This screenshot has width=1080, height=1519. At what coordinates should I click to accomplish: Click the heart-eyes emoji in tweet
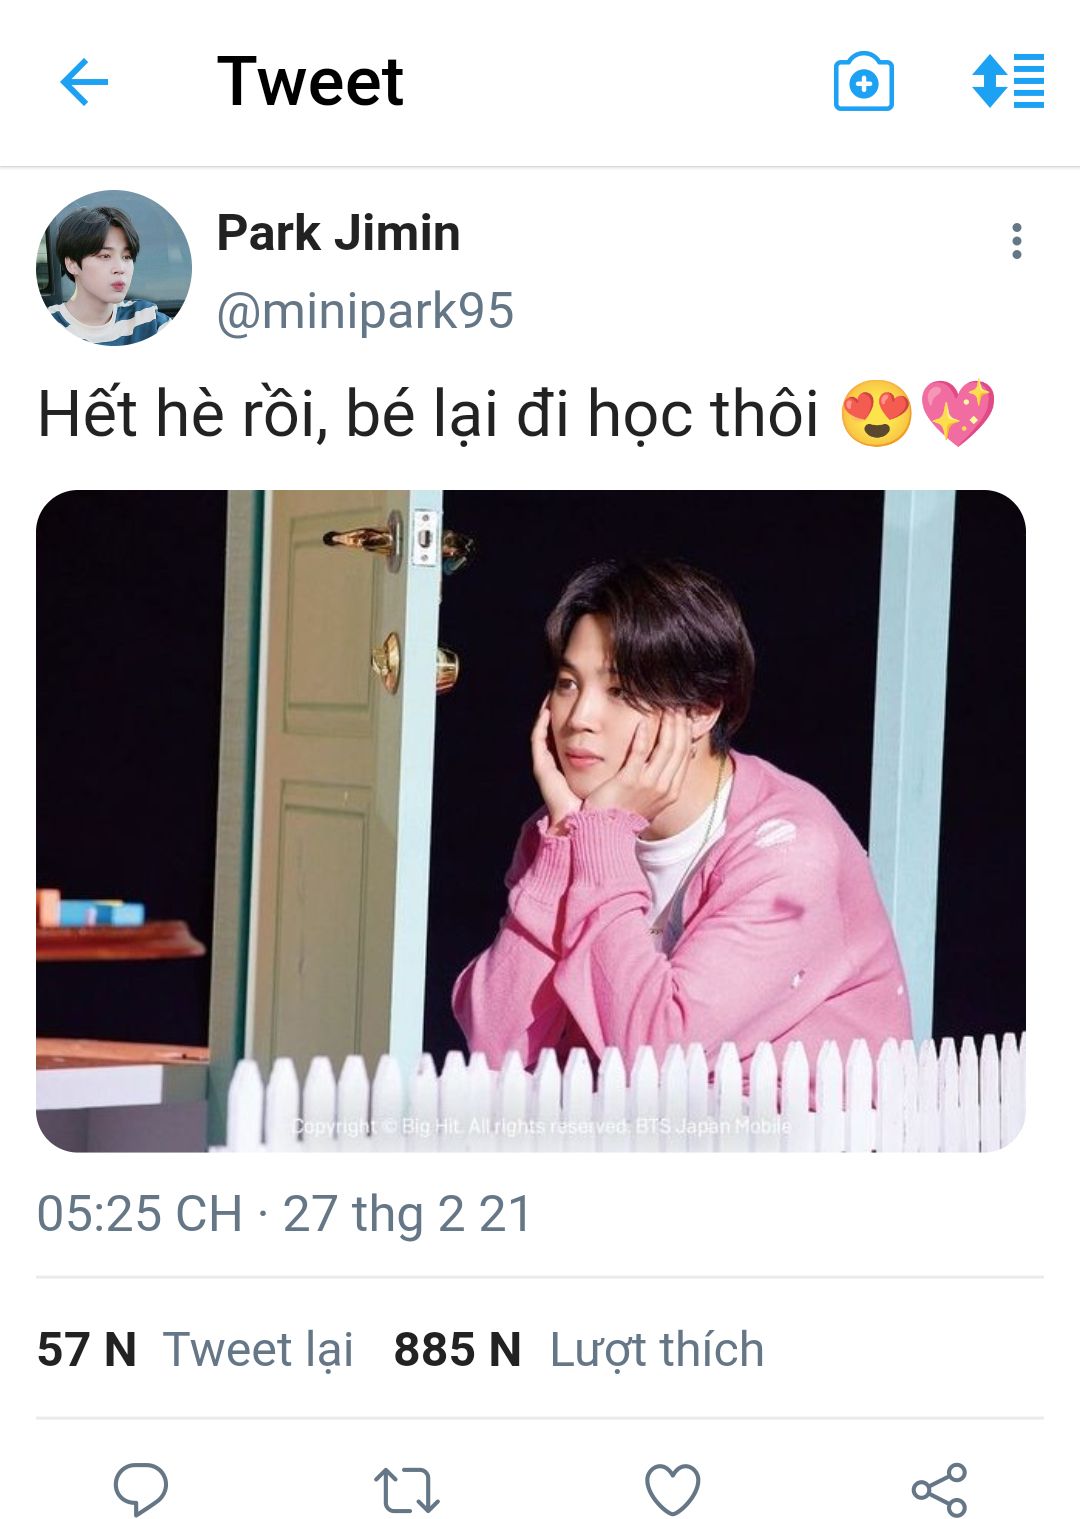click(x=877, y=413)
